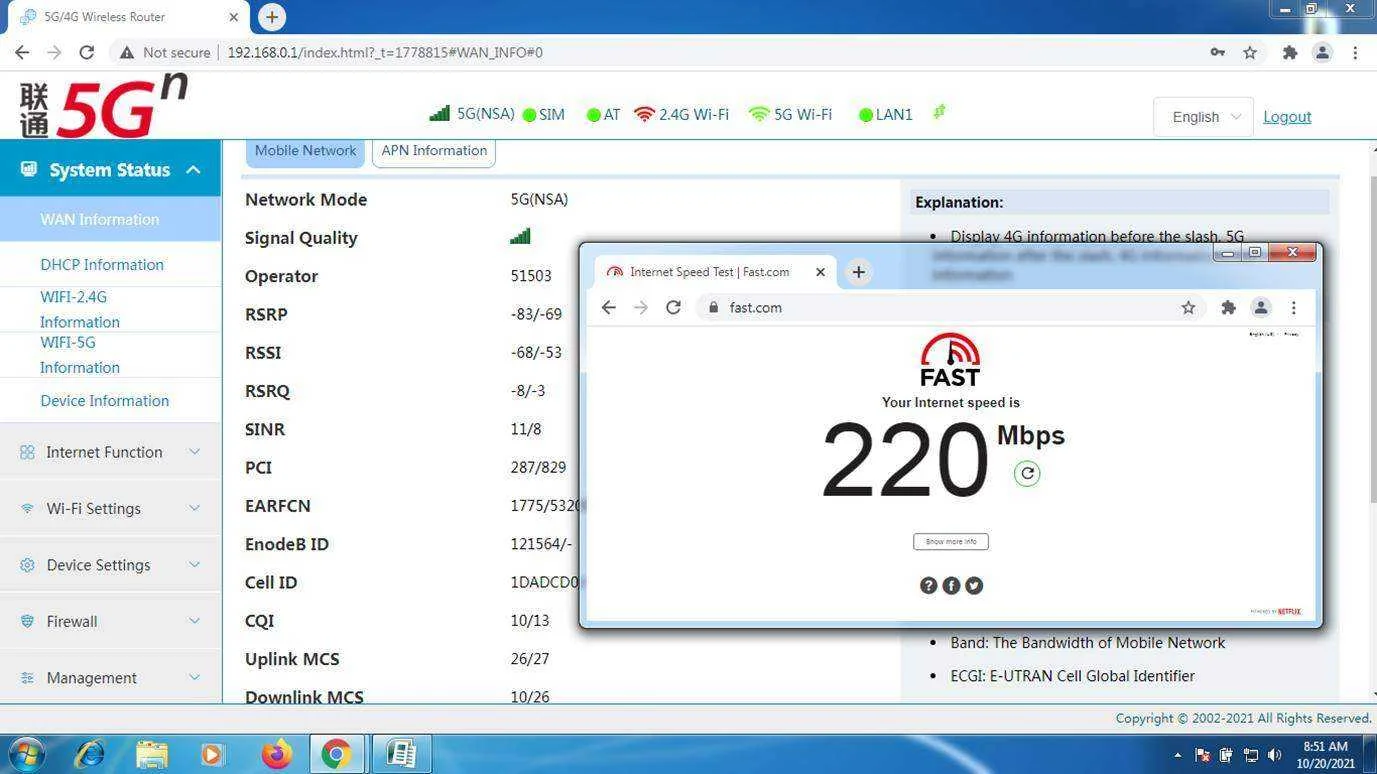
Task: Collapse the System Status section
Action: pyautogui.click(x=110, y=170)
